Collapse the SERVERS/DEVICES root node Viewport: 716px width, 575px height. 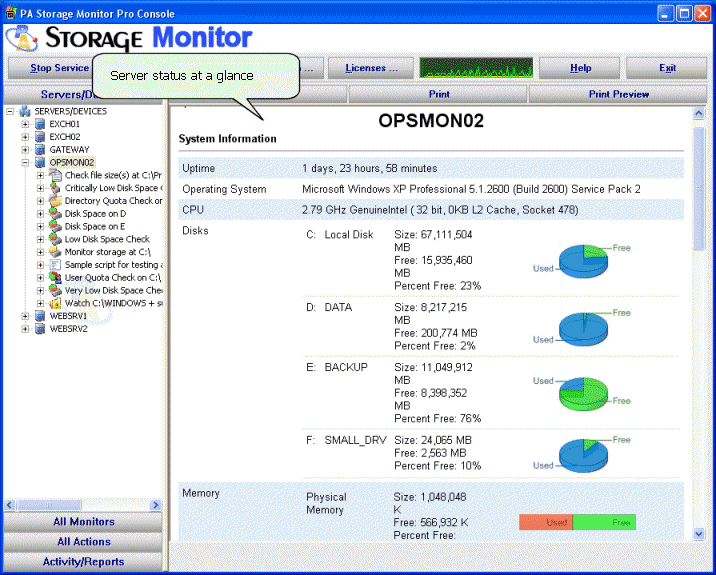pyautogui.click(x=10, y=111)
